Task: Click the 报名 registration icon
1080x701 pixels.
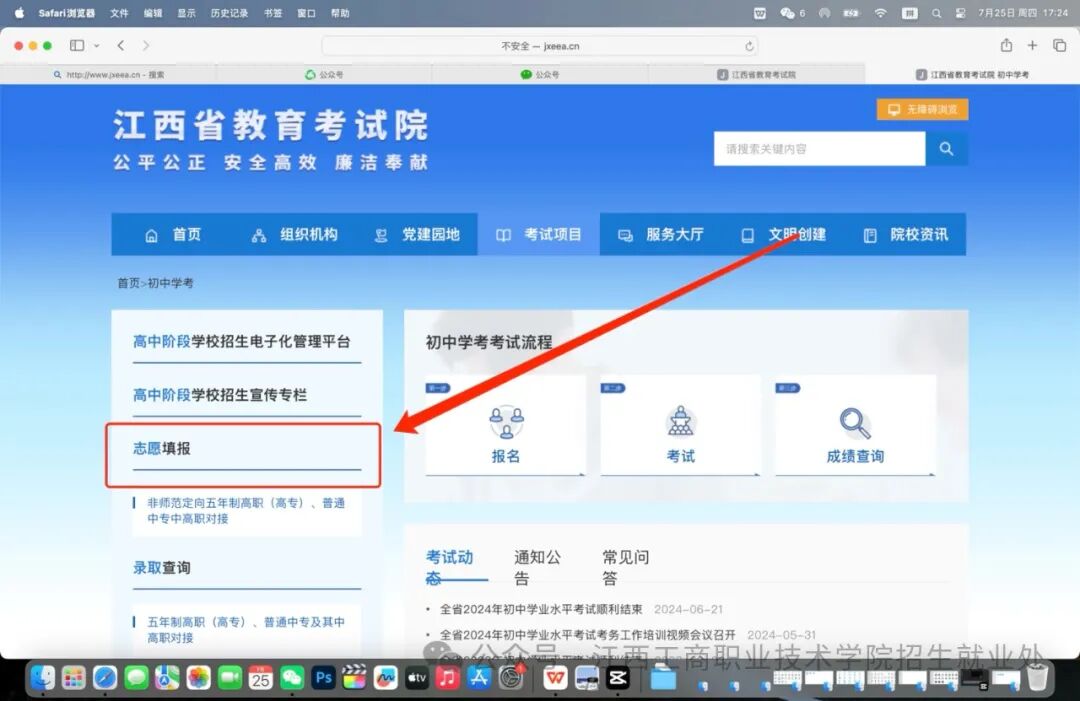Action: (506, 424)
